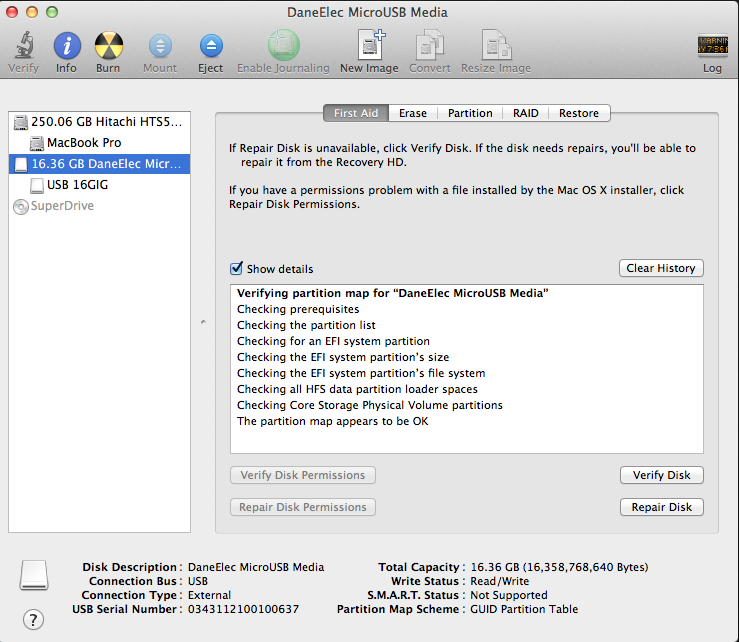Image resolution: width=739 pixels, height=642 pixels.
Task: Click the Mount toolbar icon
Action: point(160,46)
